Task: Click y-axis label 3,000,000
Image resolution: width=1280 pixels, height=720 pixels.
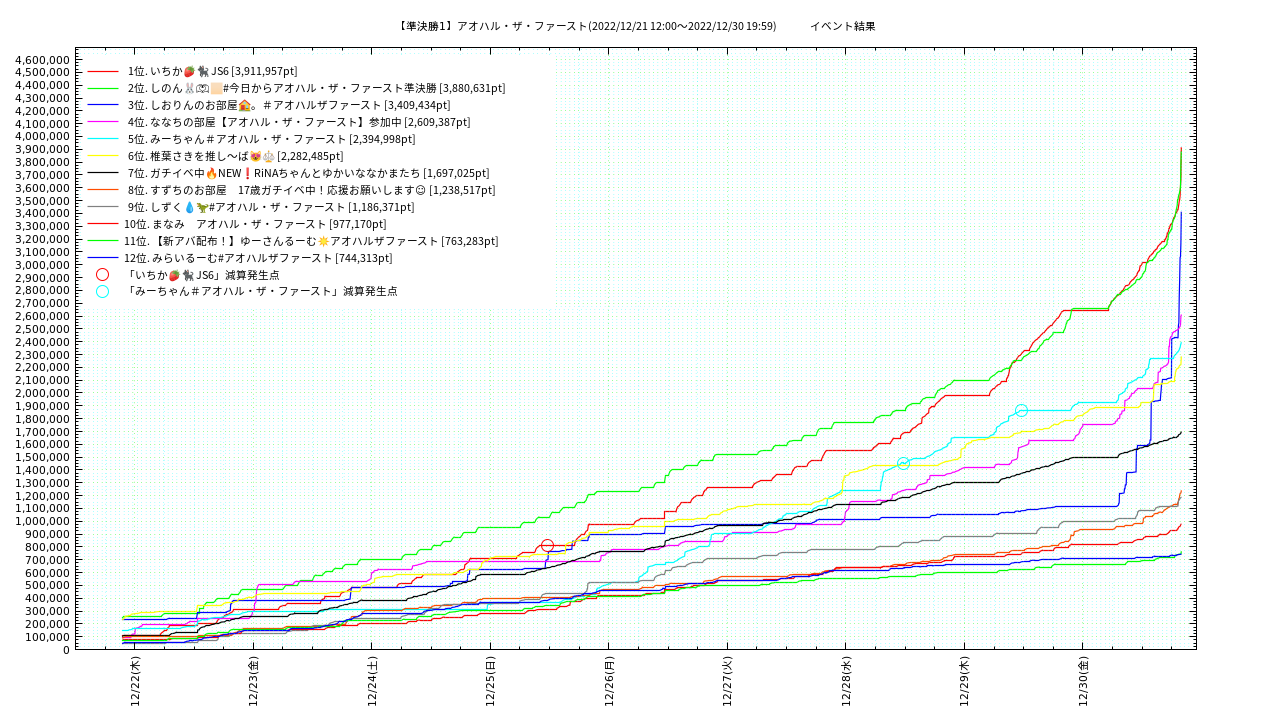Action: [x=43, y=265]
